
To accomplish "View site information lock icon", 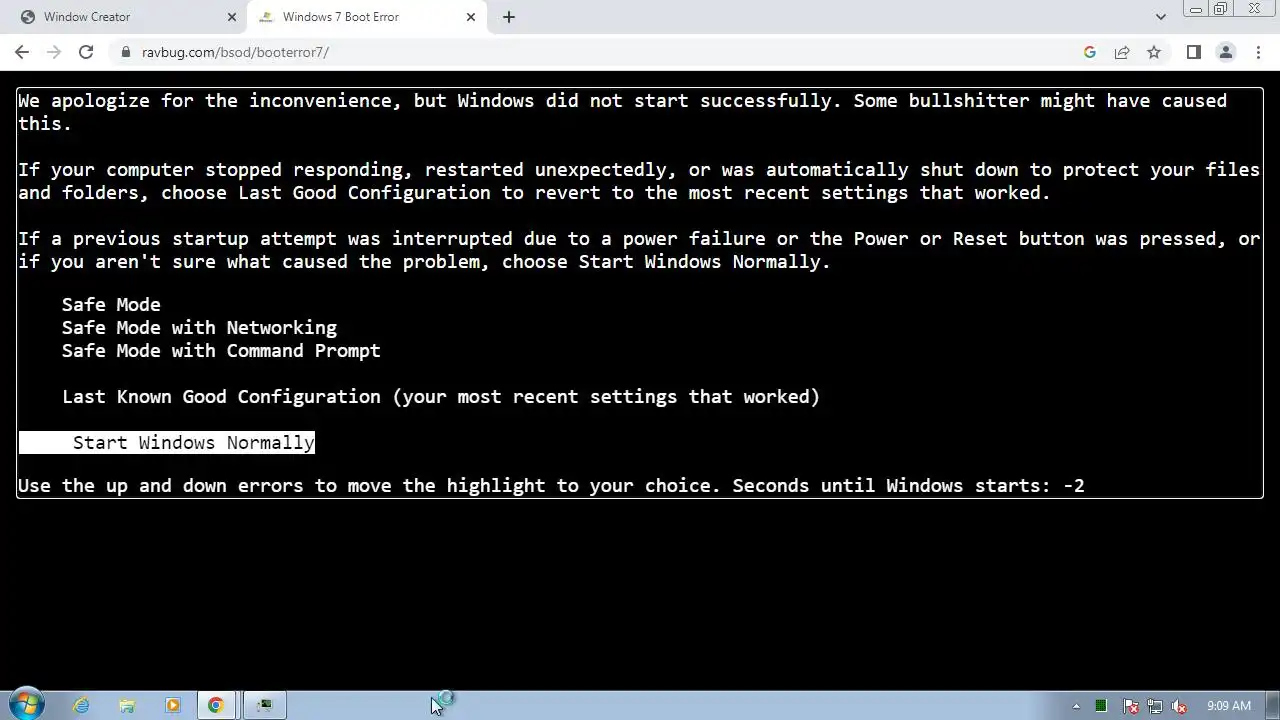I will (126, 52).
